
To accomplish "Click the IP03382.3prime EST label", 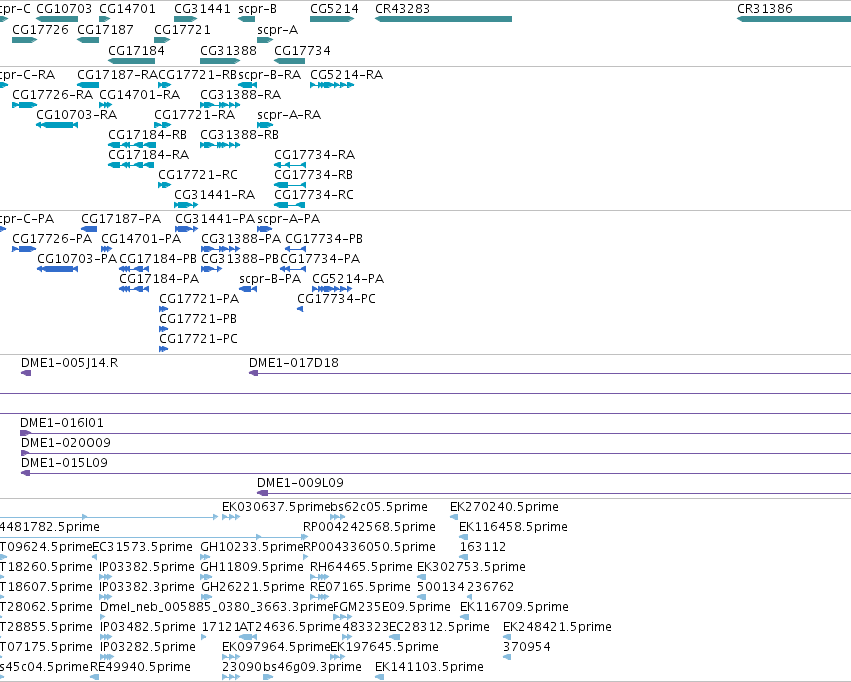I will 147,588.
